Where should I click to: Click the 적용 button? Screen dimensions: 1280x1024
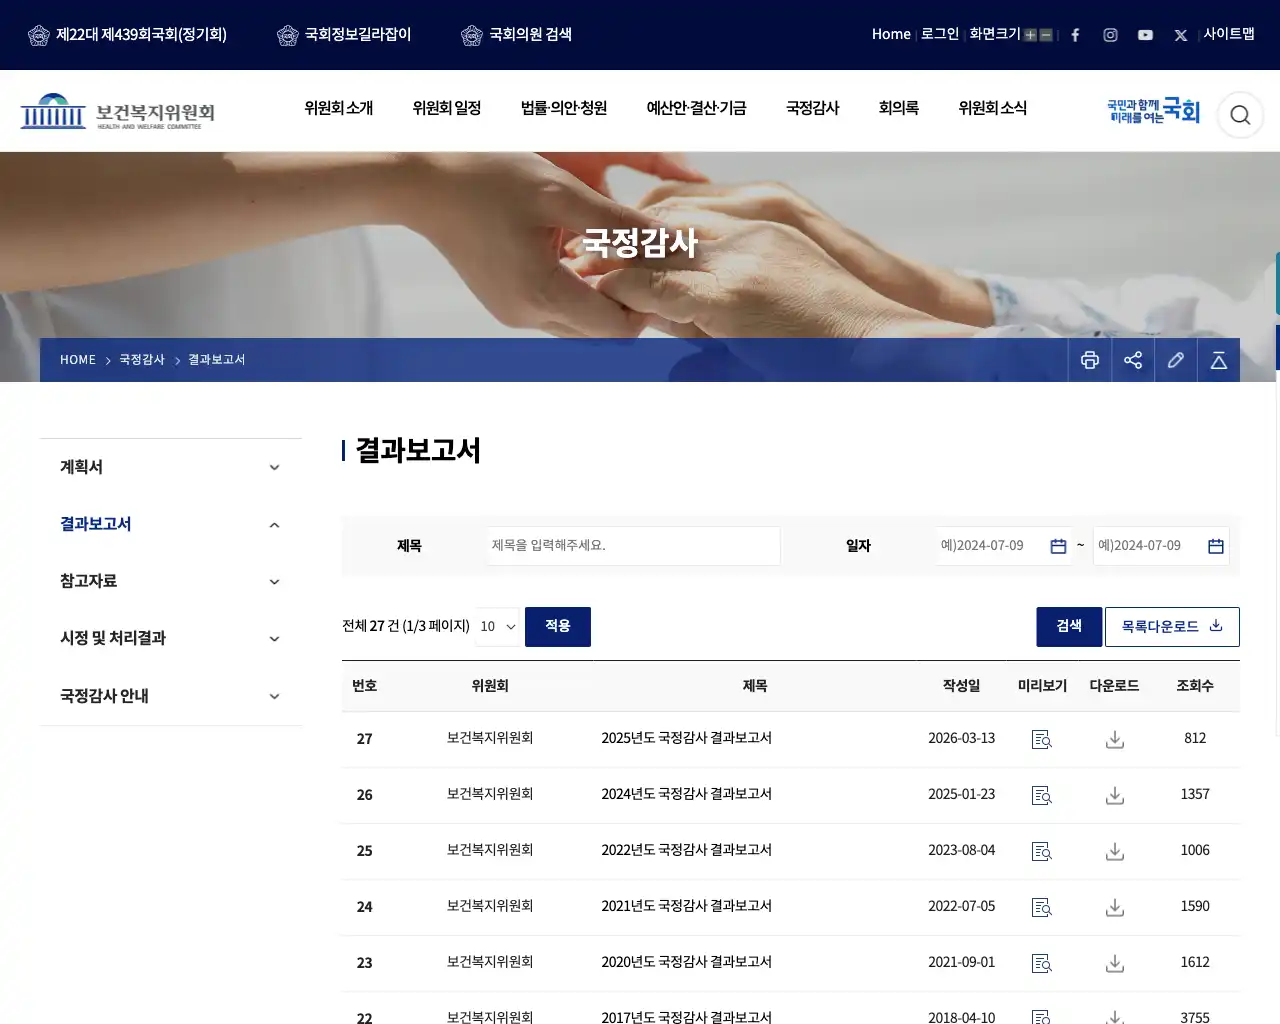click(x=558, y=626)
